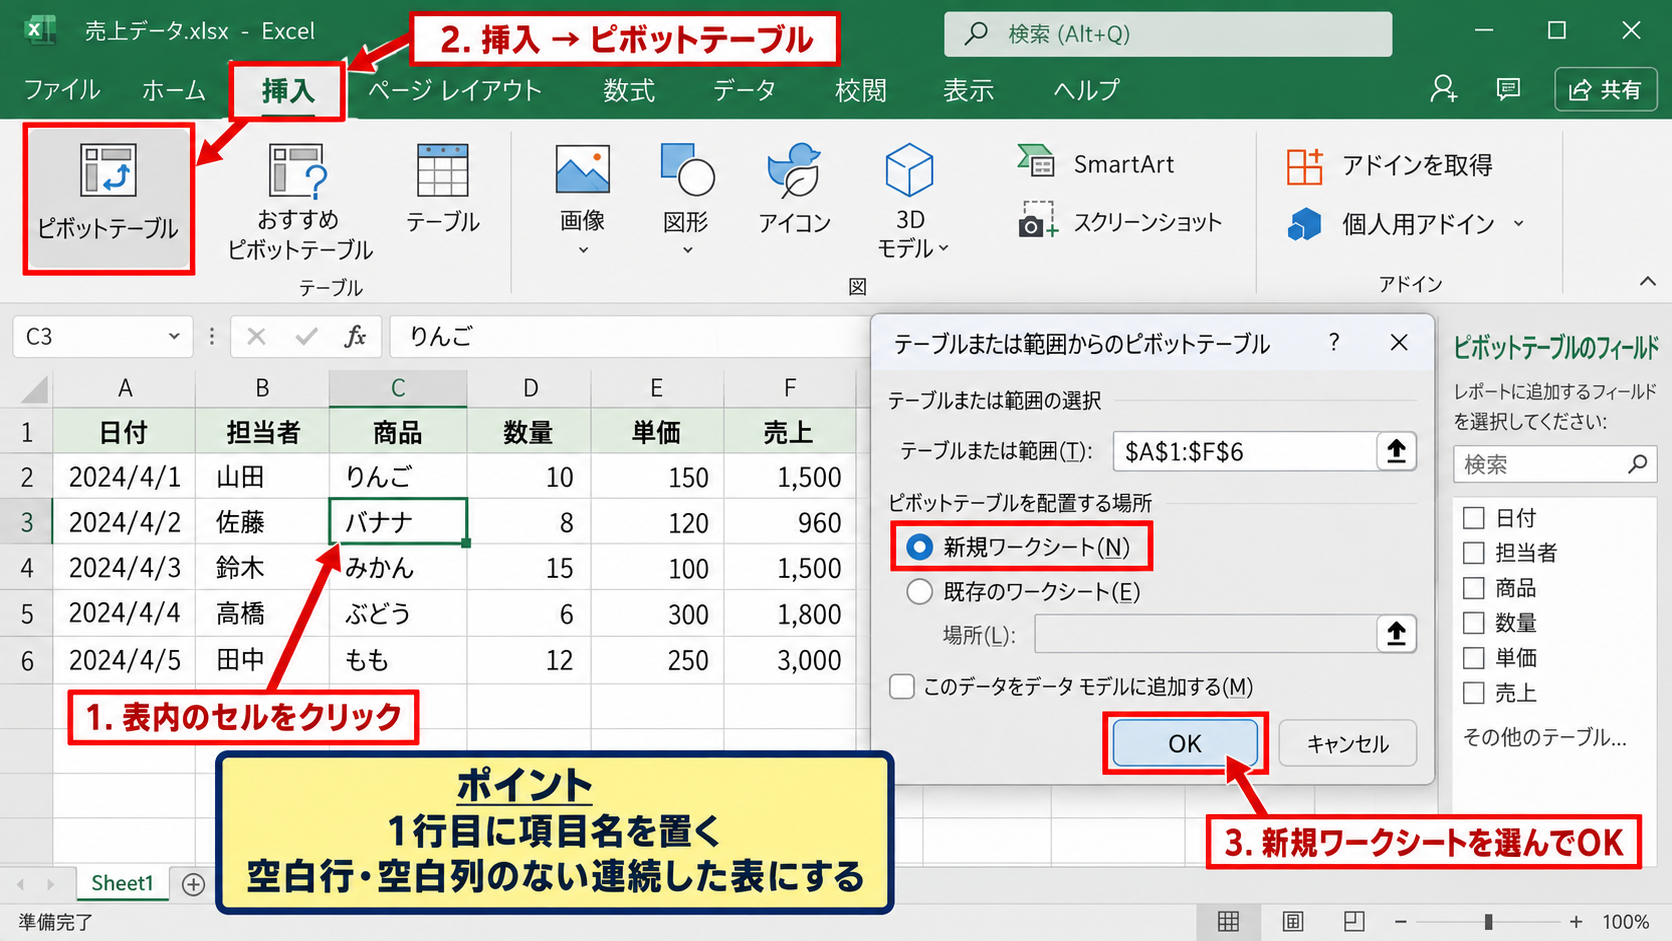Click the zoom out minus button
This screenshot has height=941, width=1672.
1401,921
